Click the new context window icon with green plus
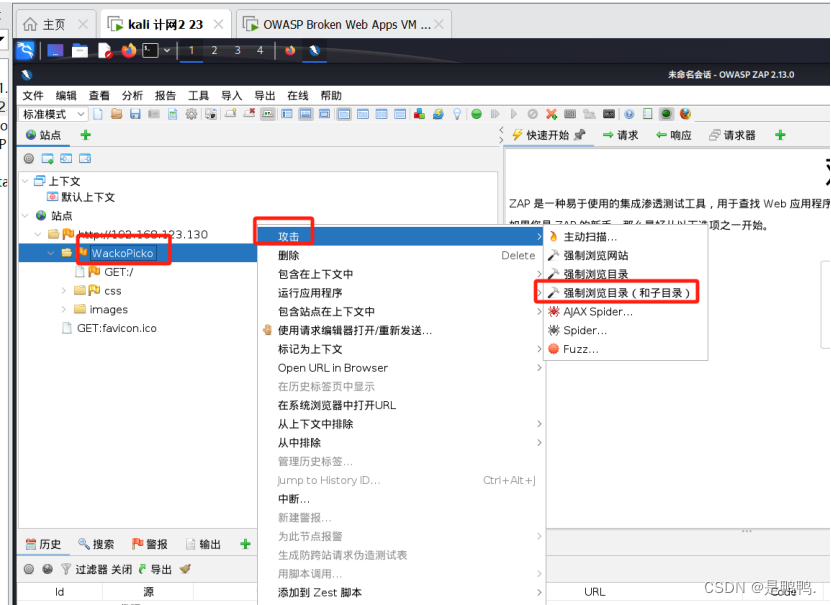Image resolution: width=831 pixels, height=605 pixels. (x=47, y=158)
